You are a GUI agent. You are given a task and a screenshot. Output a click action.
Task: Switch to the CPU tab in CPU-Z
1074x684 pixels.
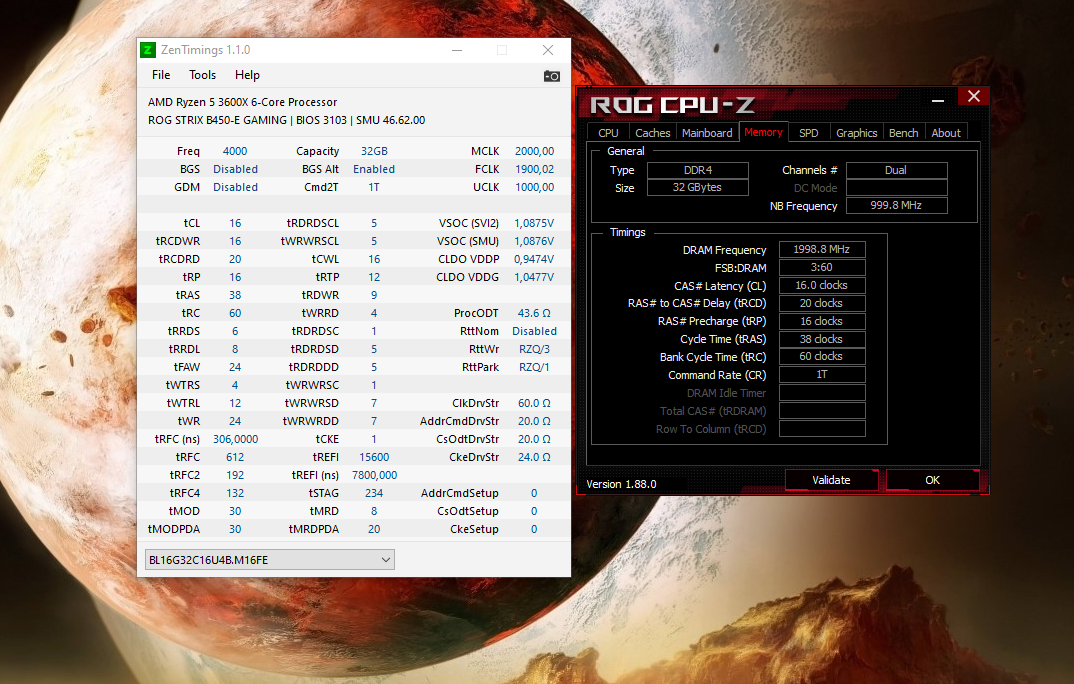click(x=608, y=133)
